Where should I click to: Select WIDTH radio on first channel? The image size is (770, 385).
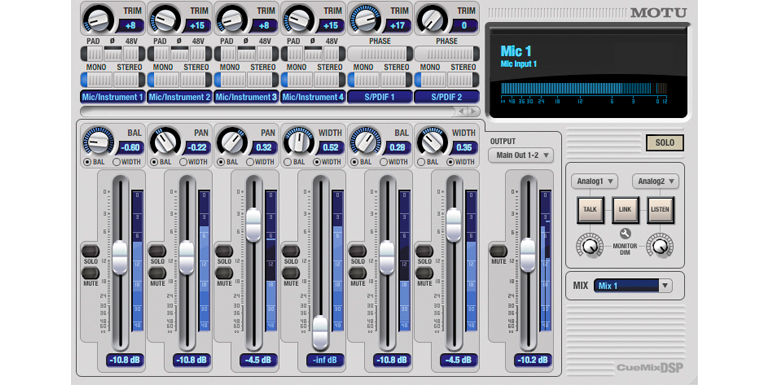point(116,162)
